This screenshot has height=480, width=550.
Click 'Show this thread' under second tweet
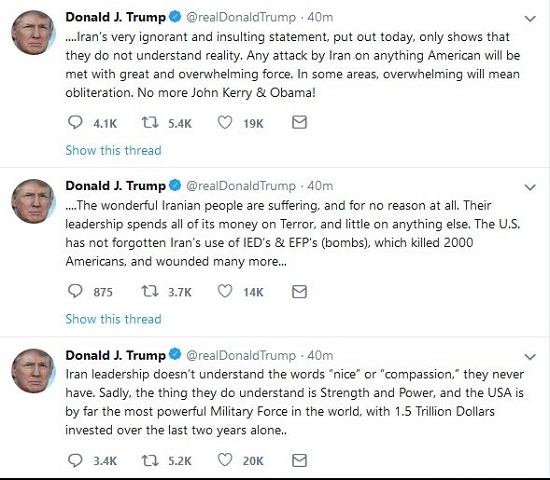tap(113, 319)
